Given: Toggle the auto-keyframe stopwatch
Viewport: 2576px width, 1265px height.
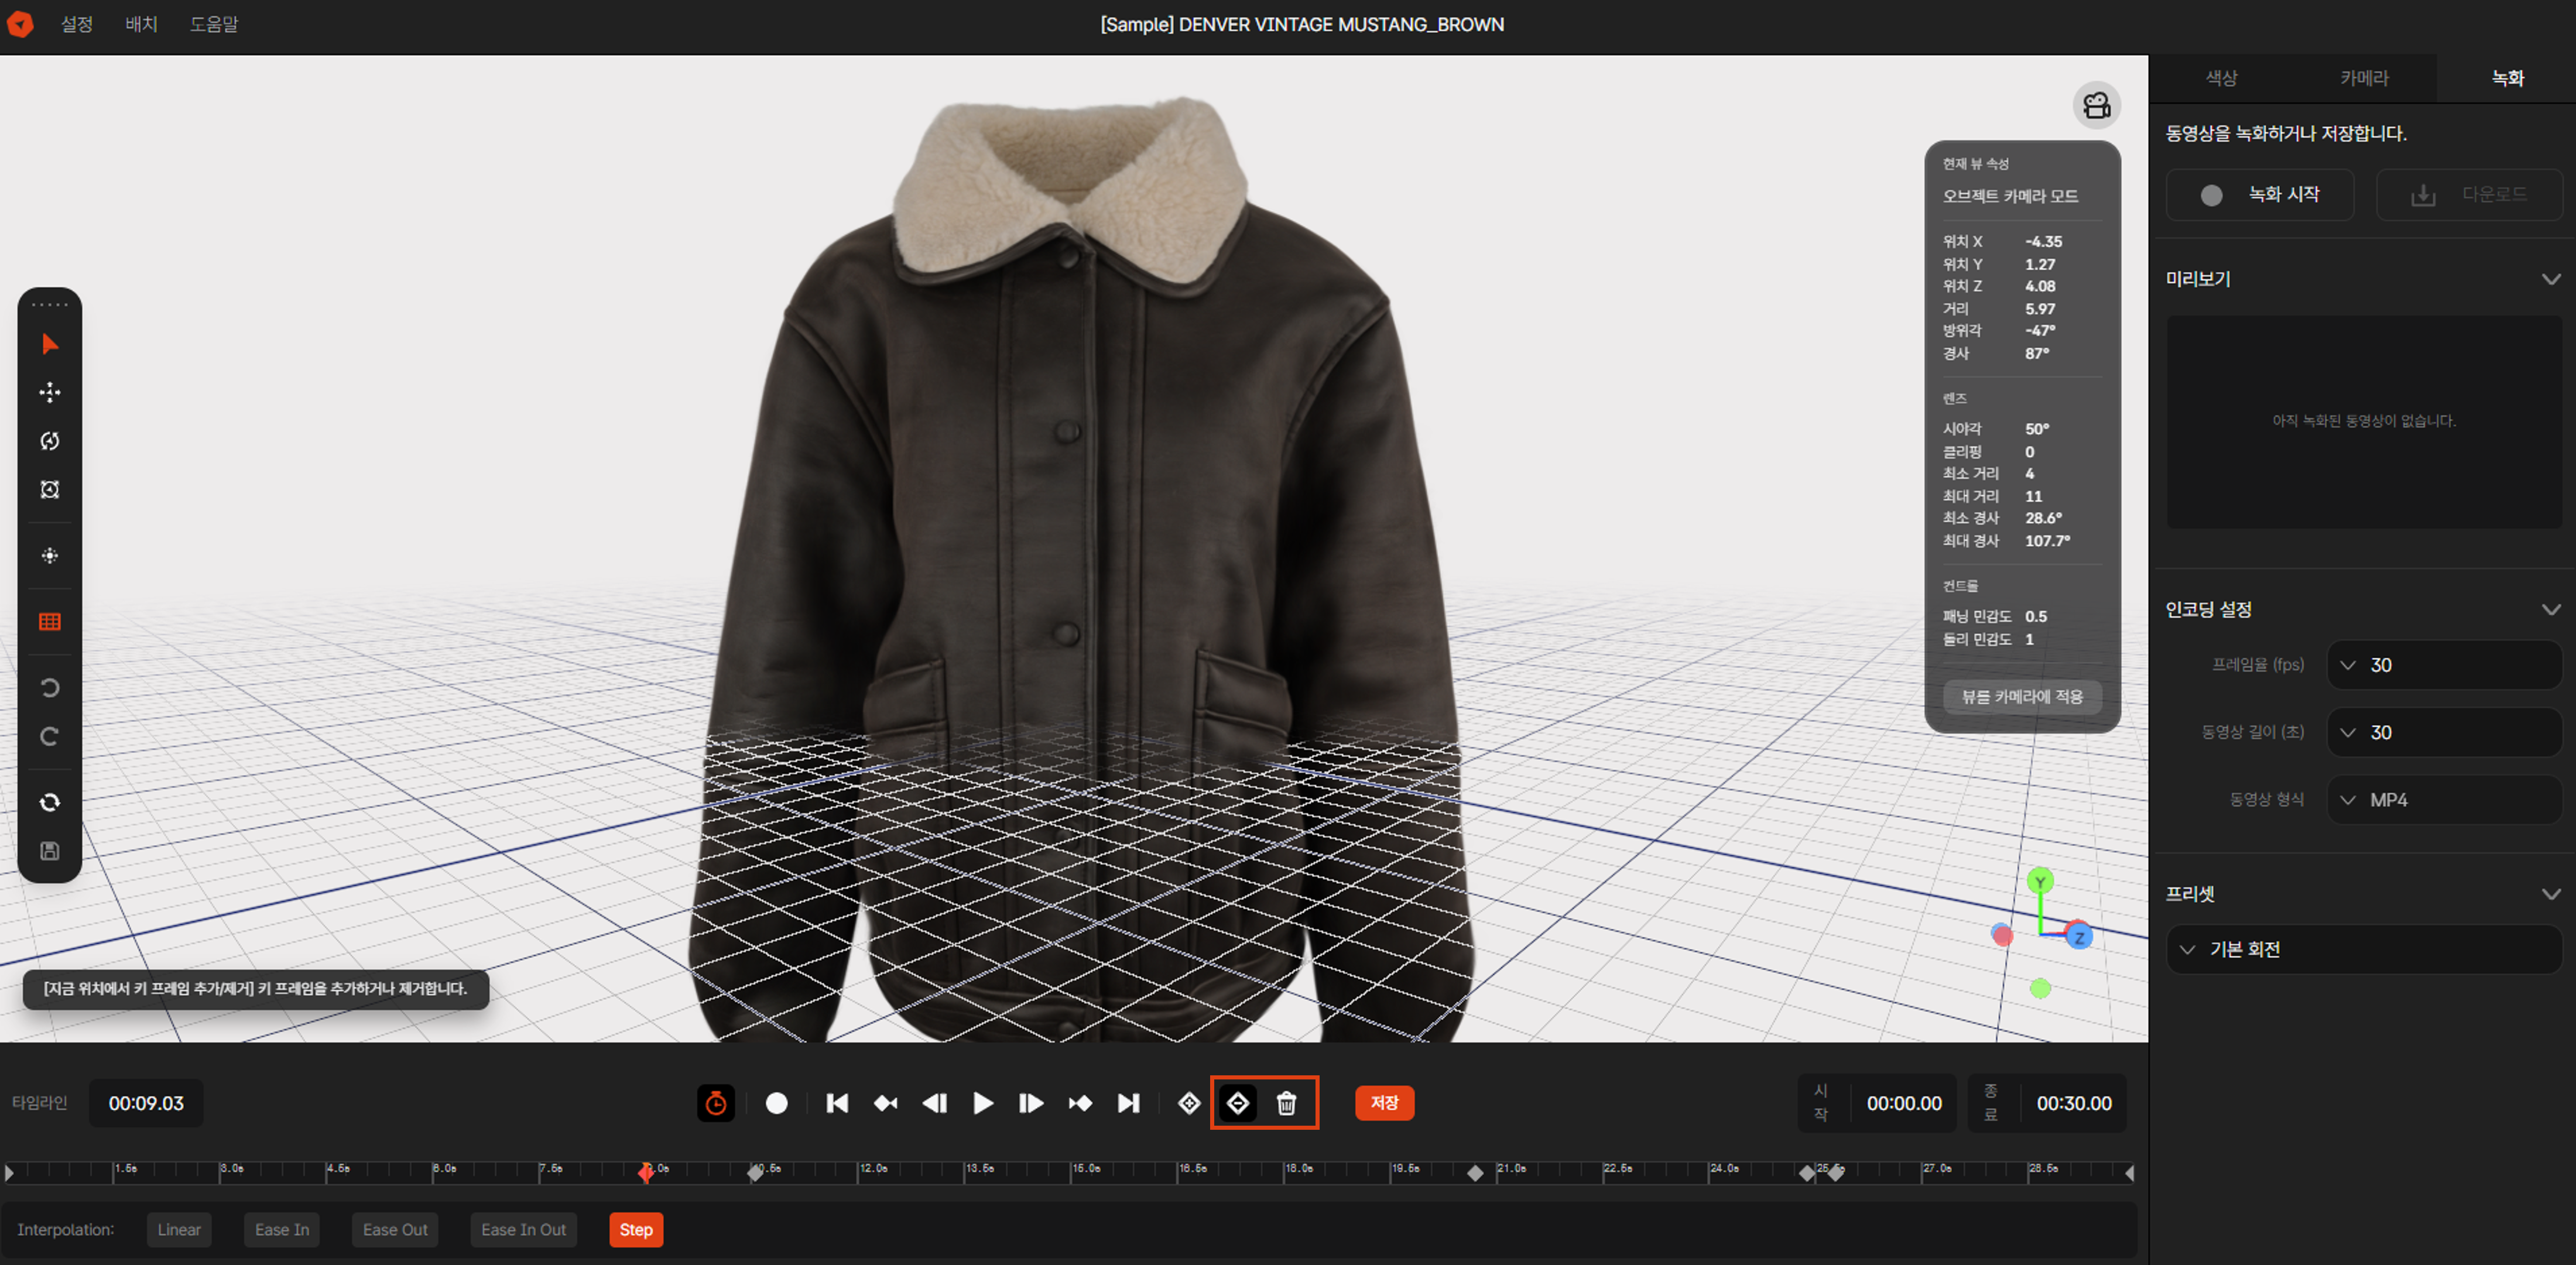Looking at the screenshot, I should 716,1103.
